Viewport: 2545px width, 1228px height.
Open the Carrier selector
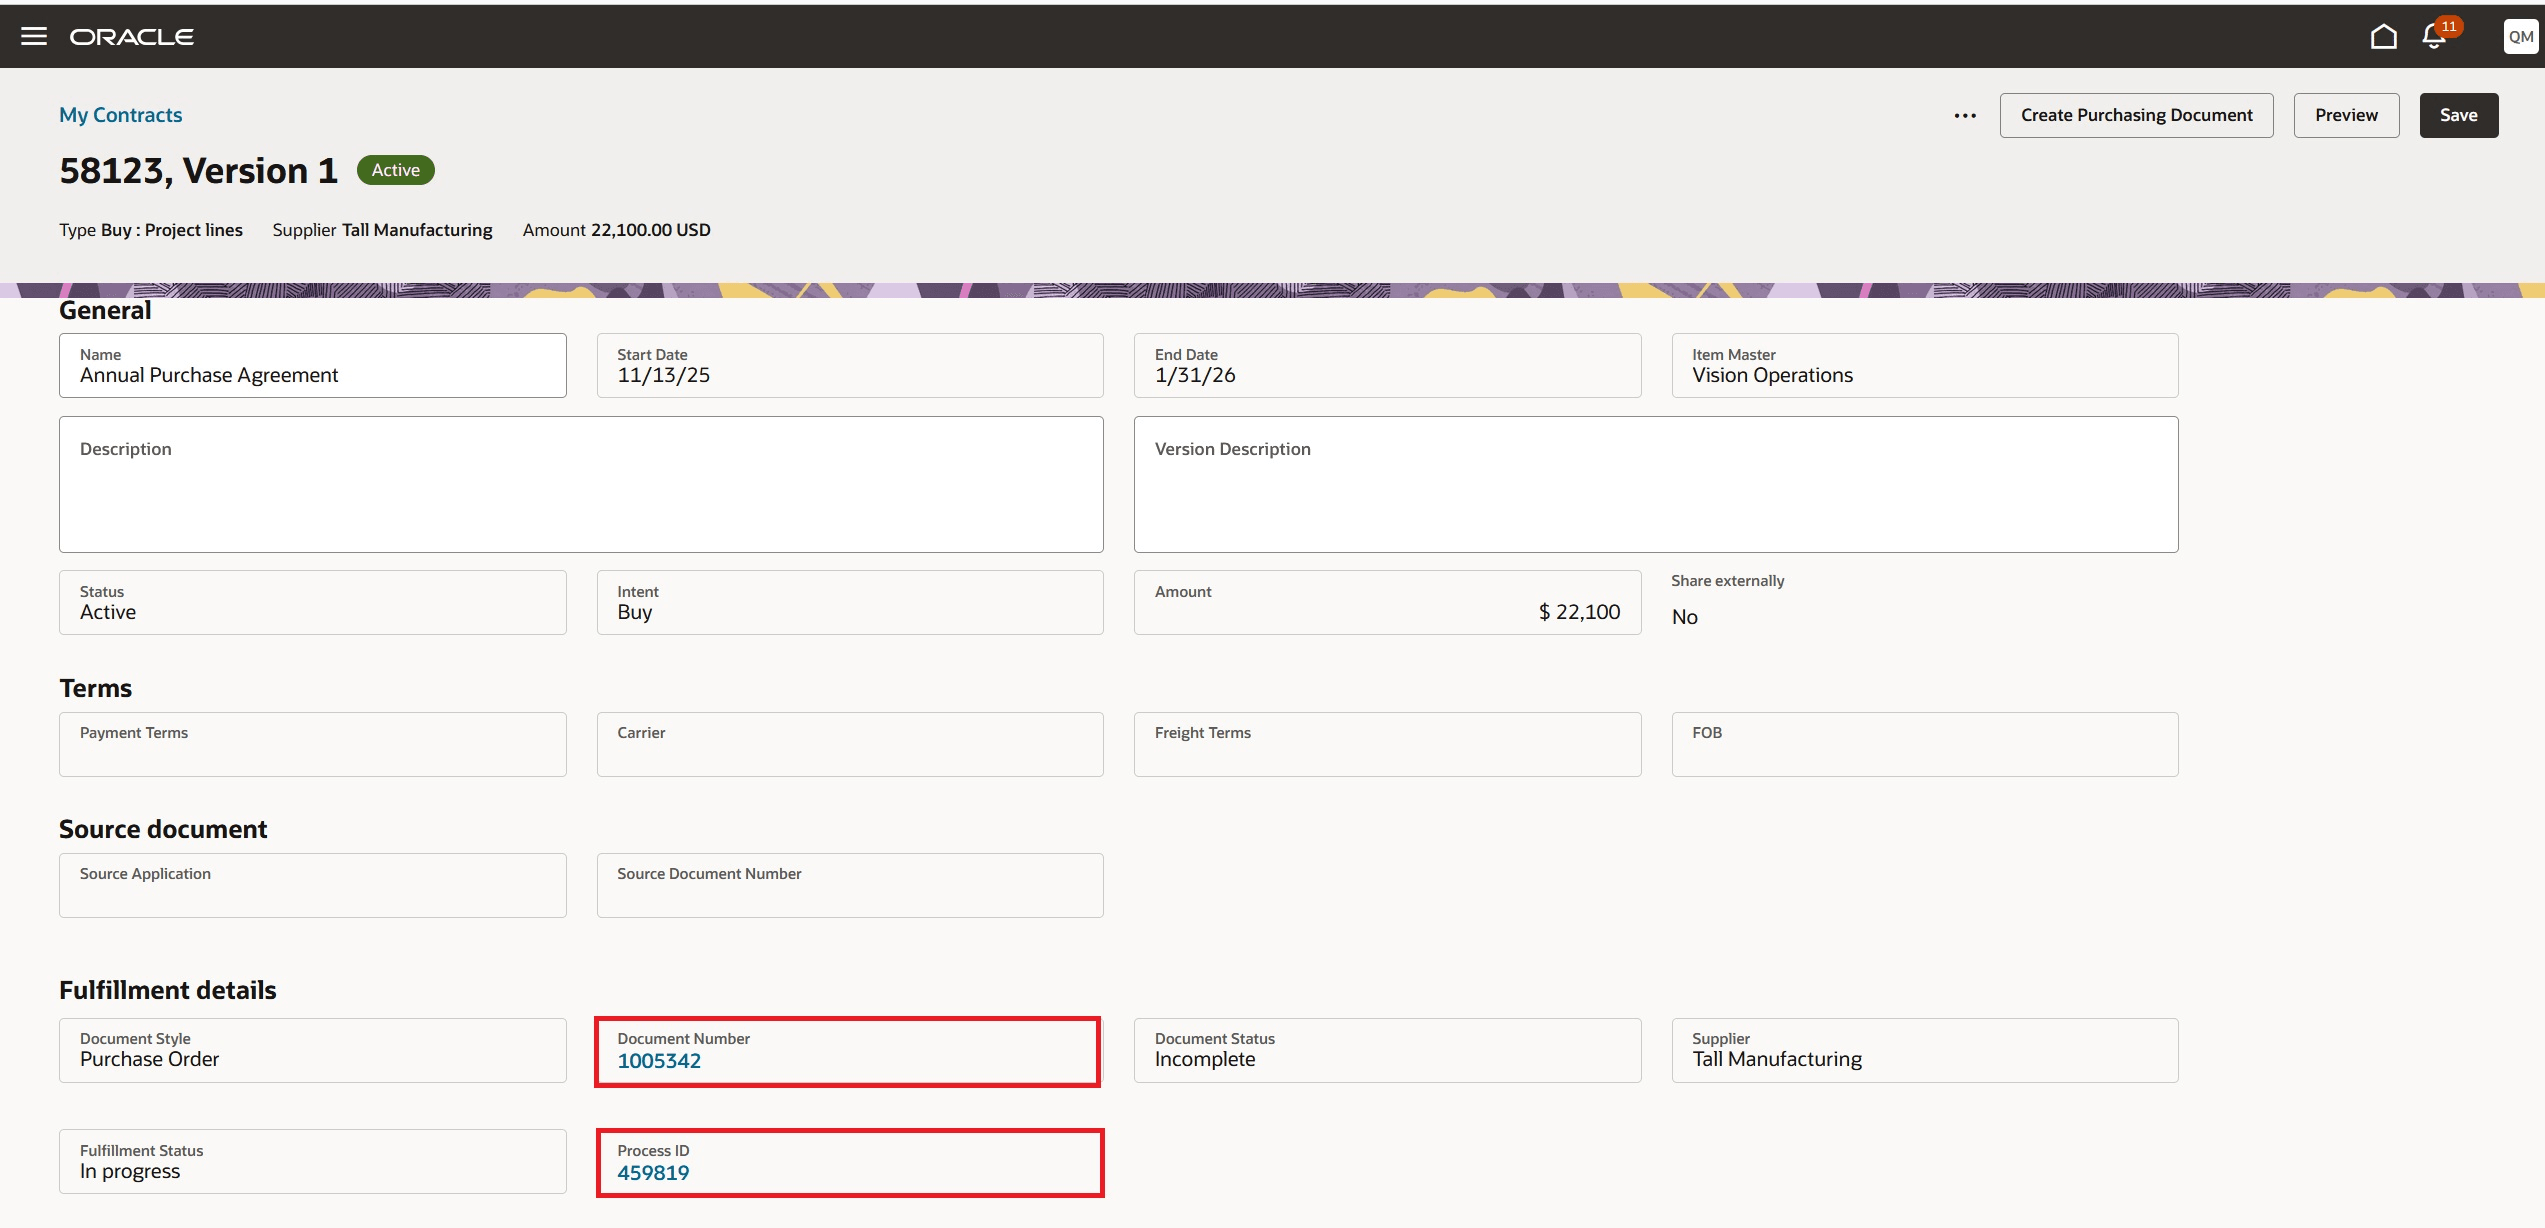849,744
